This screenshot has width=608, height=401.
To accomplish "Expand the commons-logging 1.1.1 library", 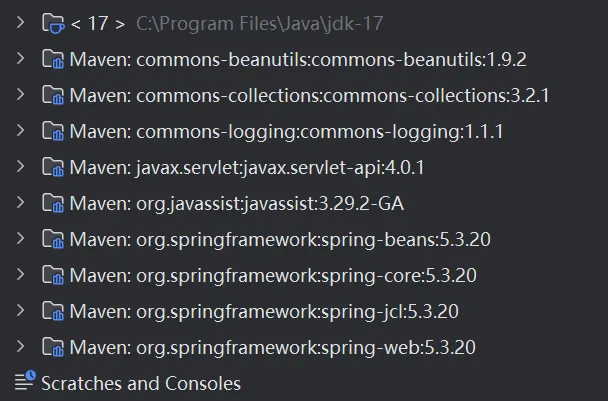I will [x=21, y=132].
